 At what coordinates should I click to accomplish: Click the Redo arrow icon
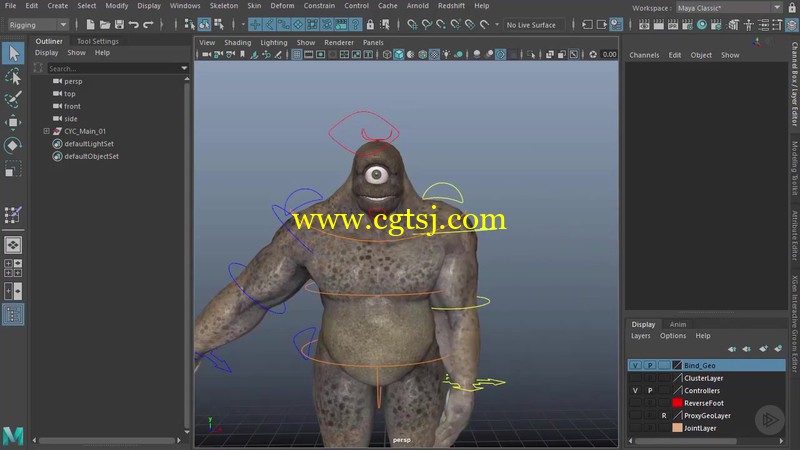click(148, 24)
